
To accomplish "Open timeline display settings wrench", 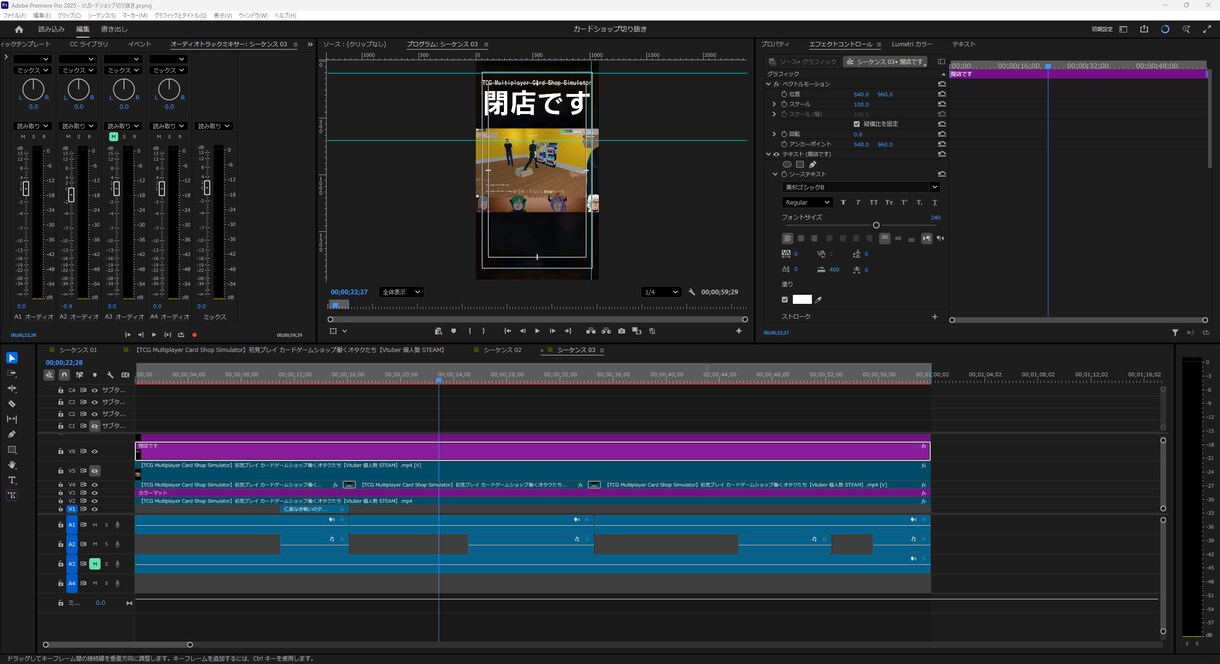I will click(109, 375).
